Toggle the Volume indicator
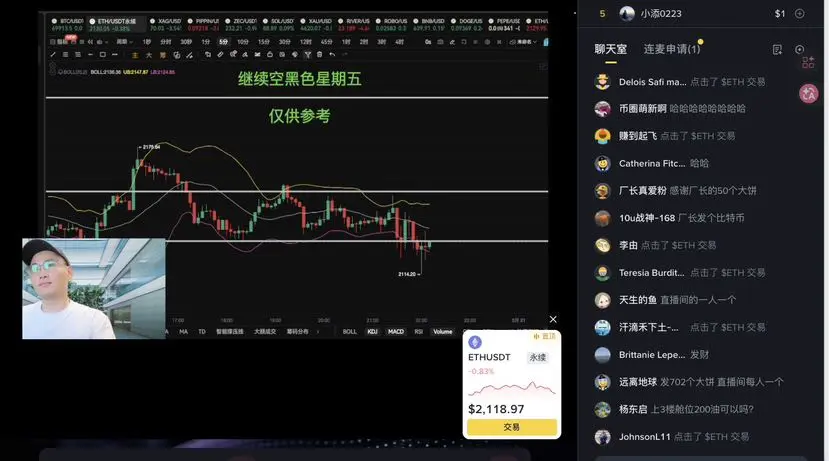 pyautogui.click(x=443, y=331)
